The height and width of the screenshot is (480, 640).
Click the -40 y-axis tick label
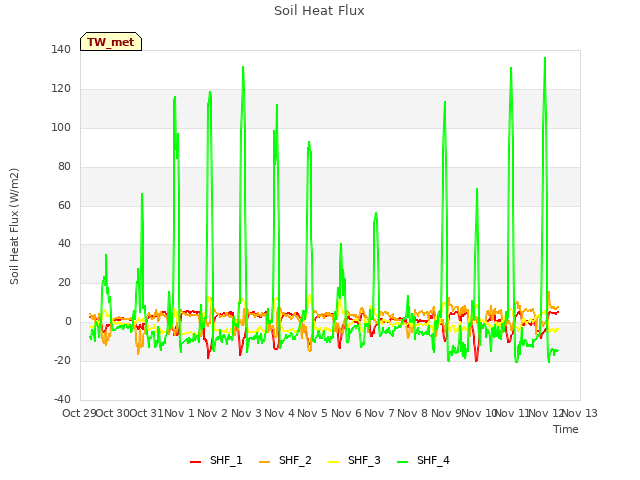pyautogui.click(x=62, y=399)
